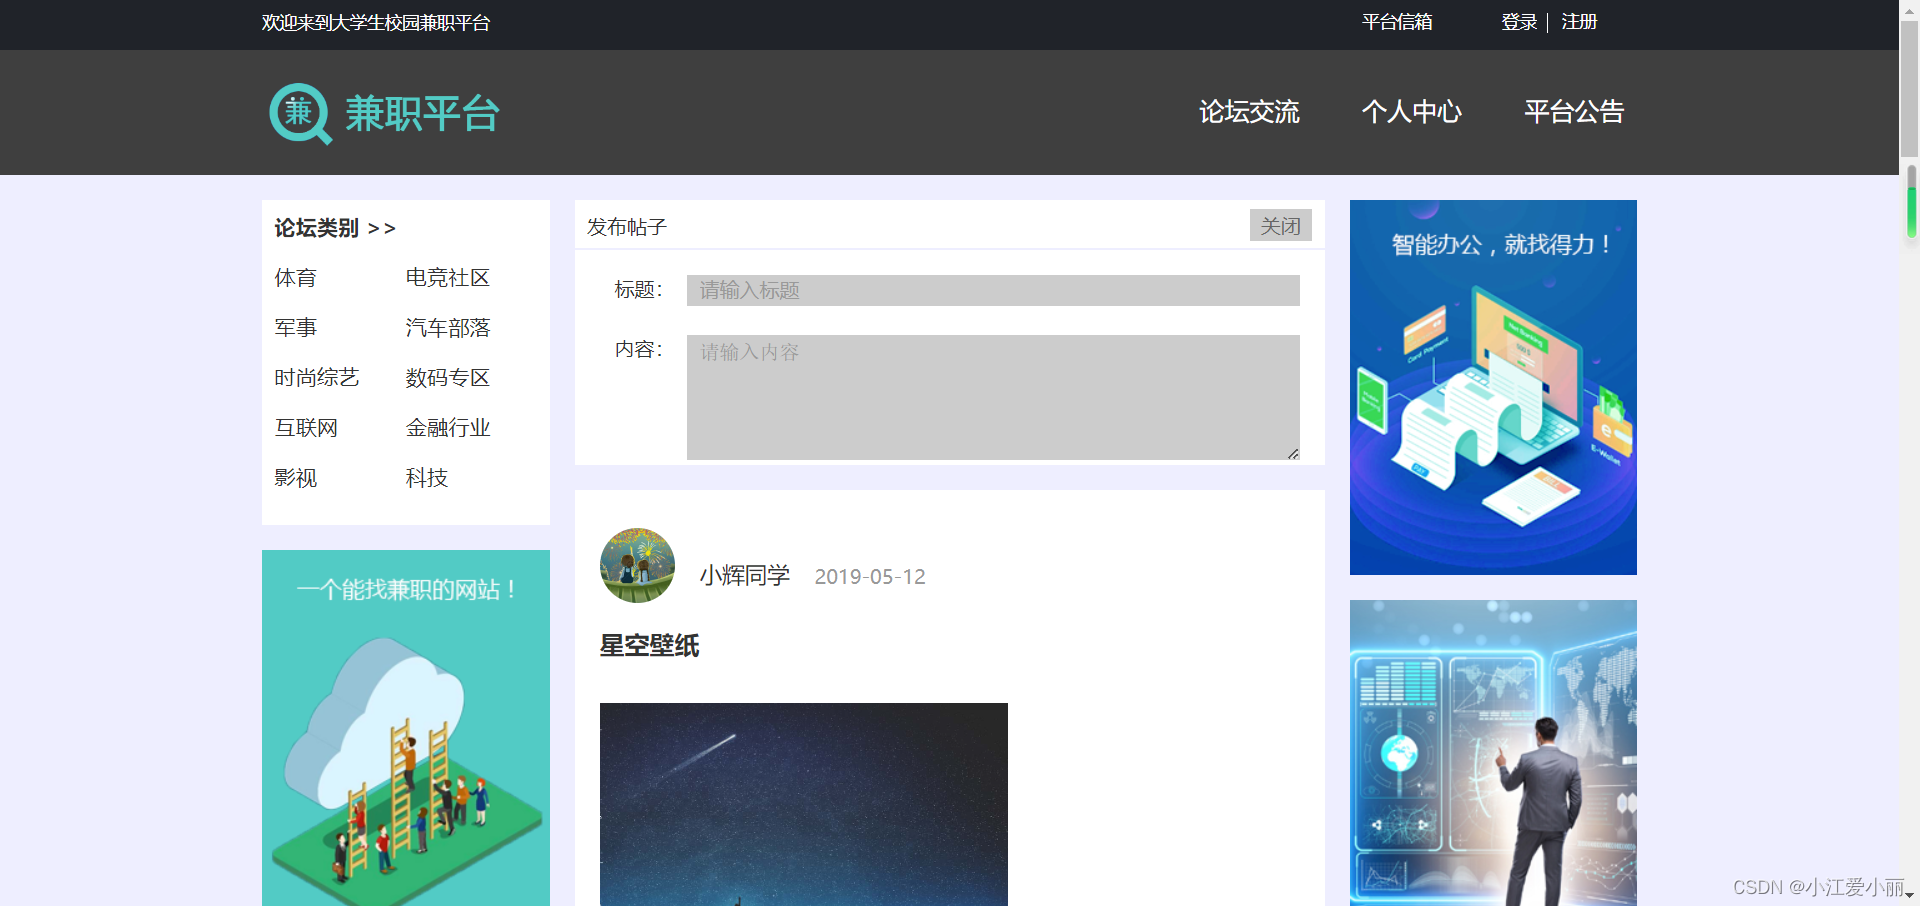This screenshot has height=906, width=1920.
Task: Open the businessman tech dashboard banner
Action: click(x=1493, y=753)
